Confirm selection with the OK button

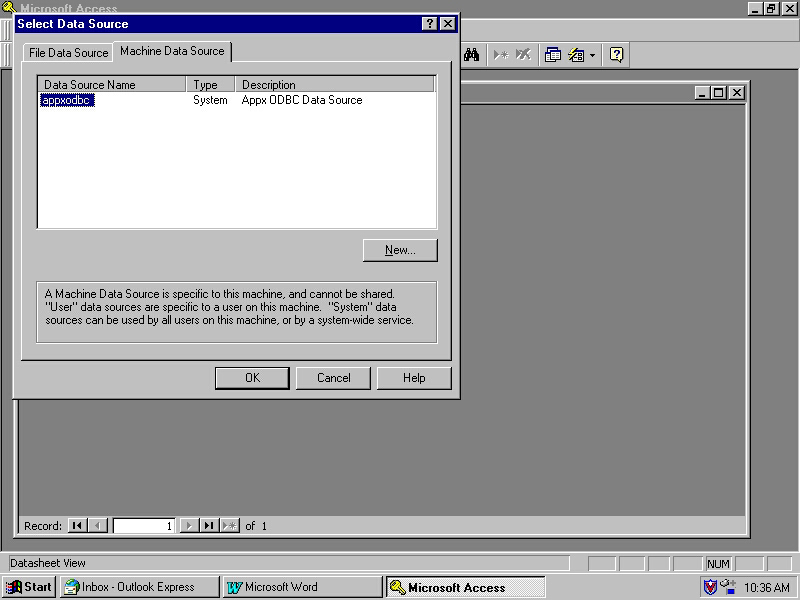click(252, 378)
